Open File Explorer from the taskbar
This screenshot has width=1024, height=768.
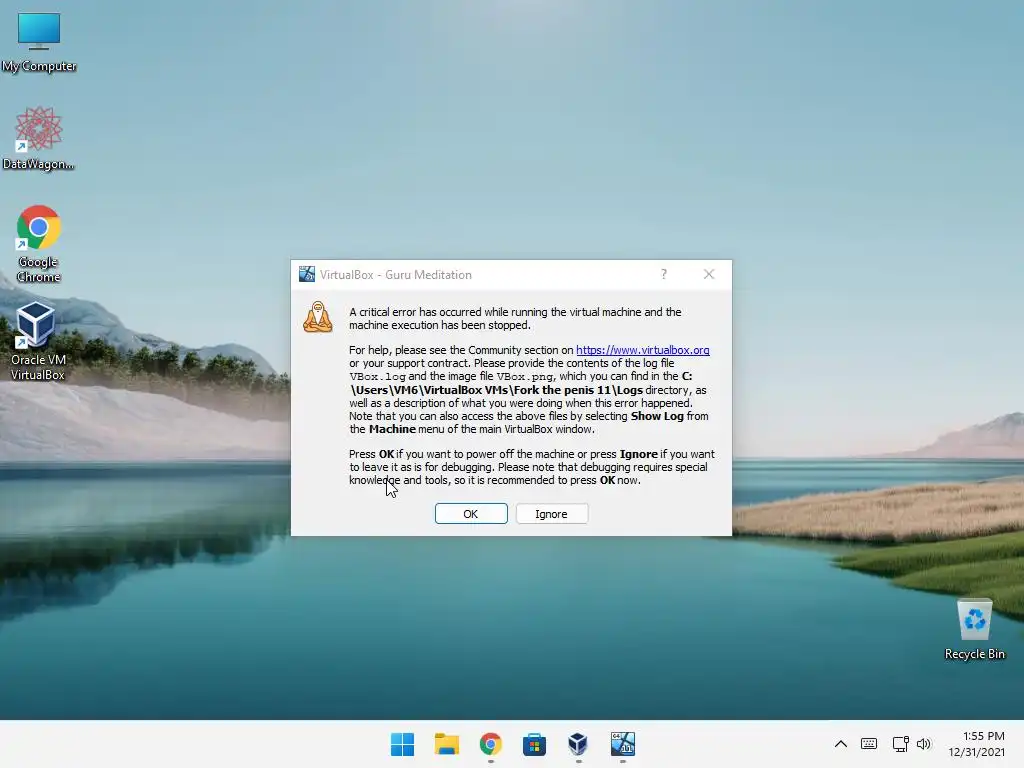[447, 744]
